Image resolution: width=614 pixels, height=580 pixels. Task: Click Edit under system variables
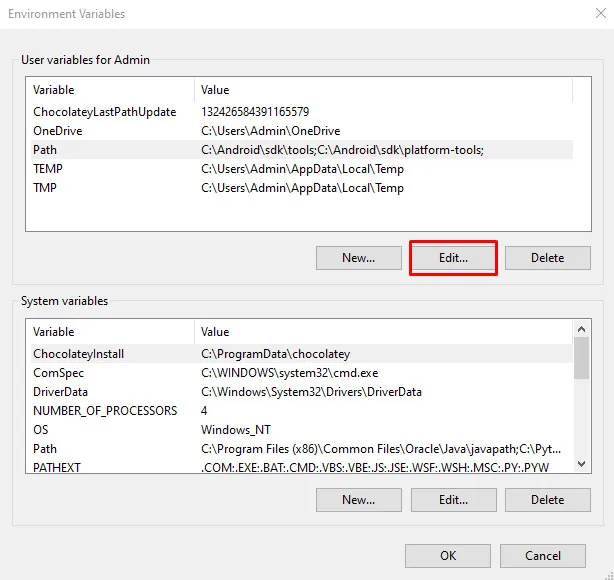click(x=453, y=499)
